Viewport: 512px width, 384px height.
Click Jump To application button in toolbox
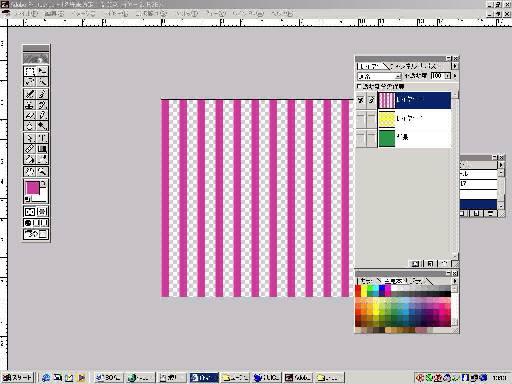click(36, 234)
